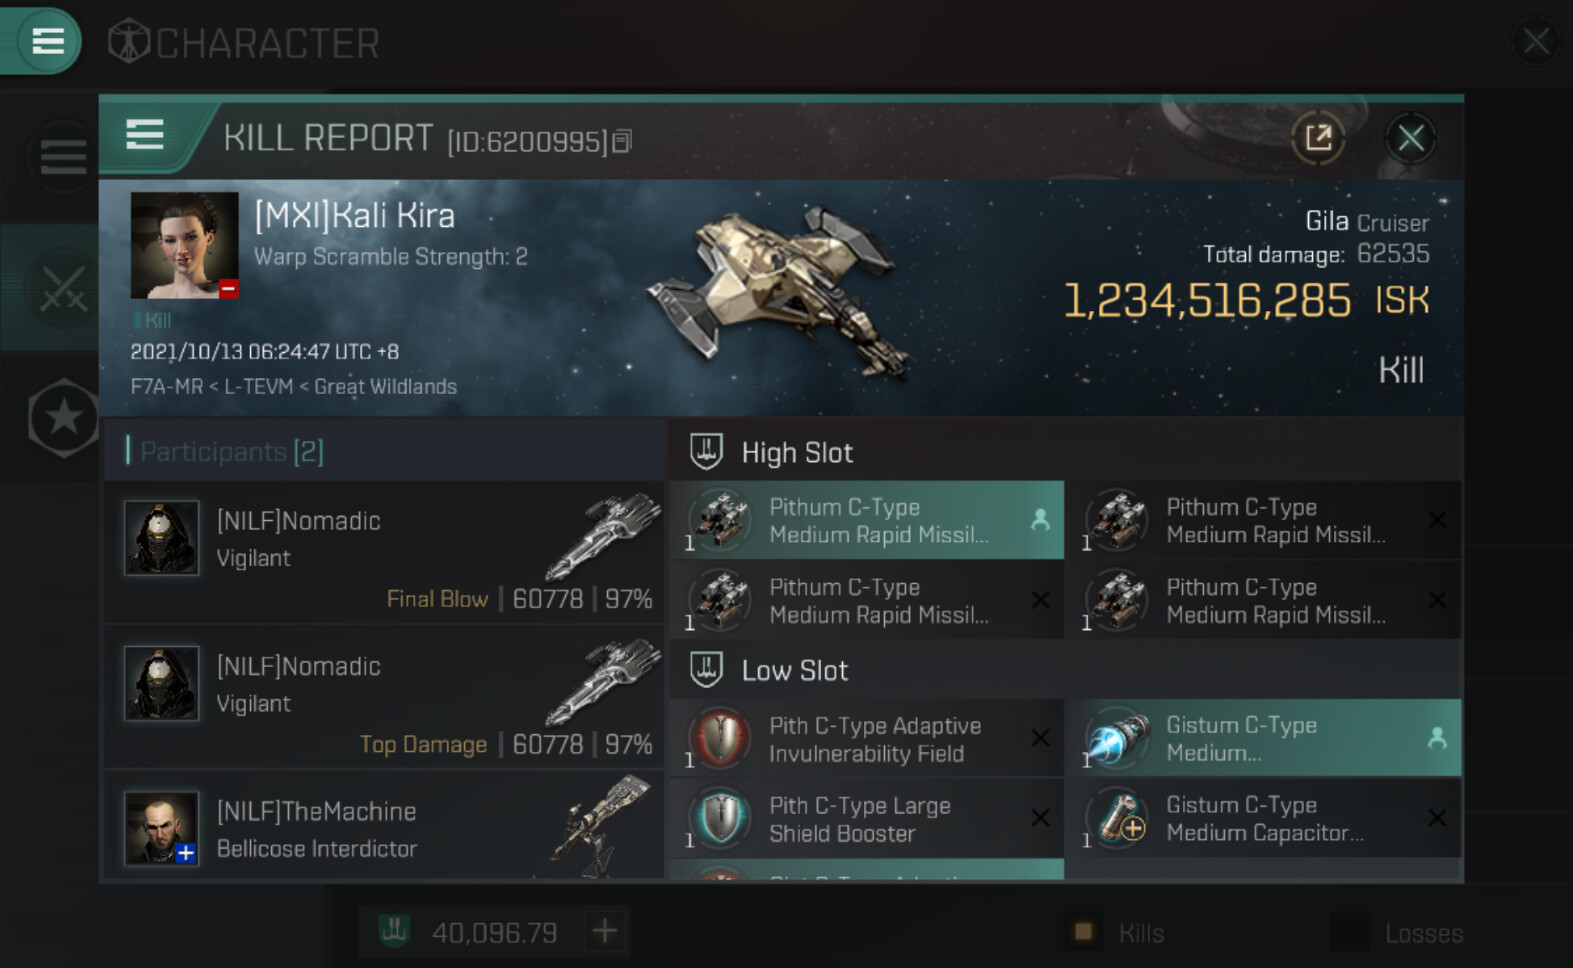Click the Participants [2] header
Screen dimensions: 1573x968
pos(230,452)
